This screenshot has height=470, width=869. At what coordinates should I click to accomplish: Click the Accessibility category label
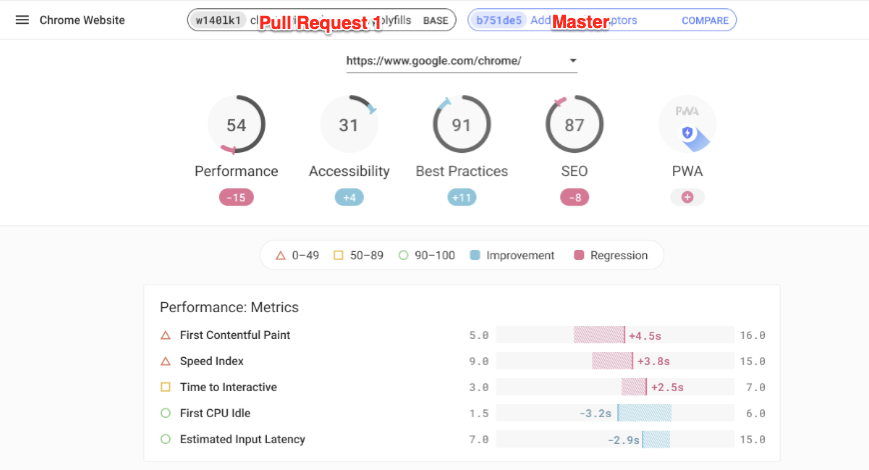(x=349, y=171)
